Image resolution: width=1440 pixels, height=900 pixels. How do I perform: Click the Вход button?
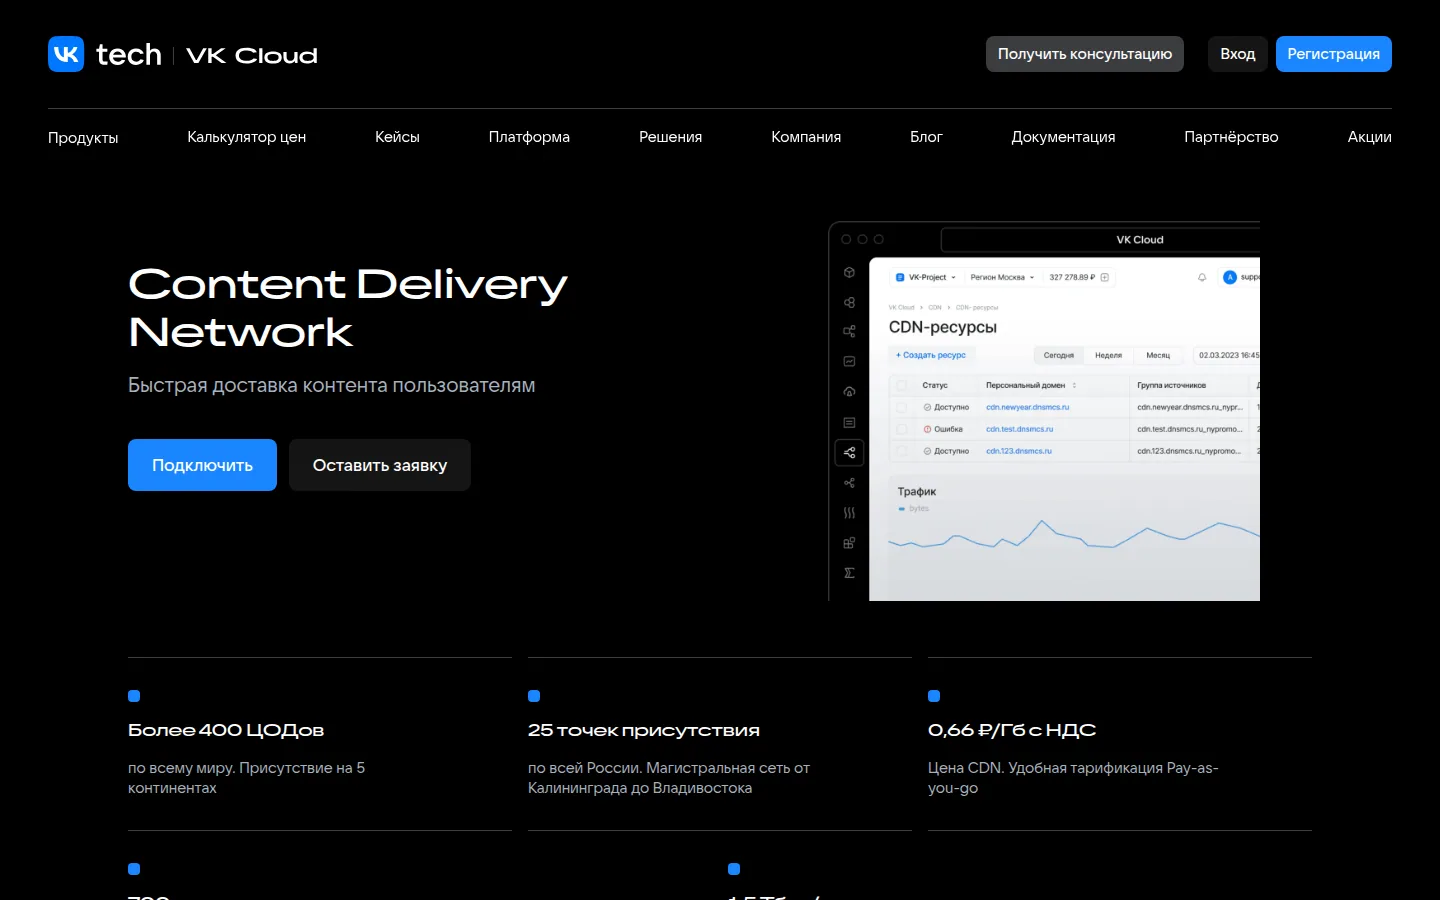pyautogui.click(x=1238, y=54)
